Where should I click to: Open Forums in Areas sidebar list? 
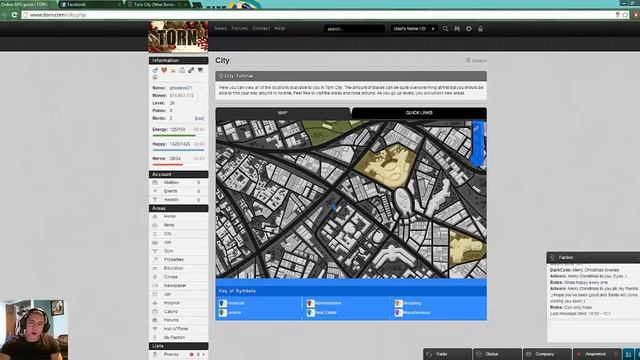(x=178, y=320)
